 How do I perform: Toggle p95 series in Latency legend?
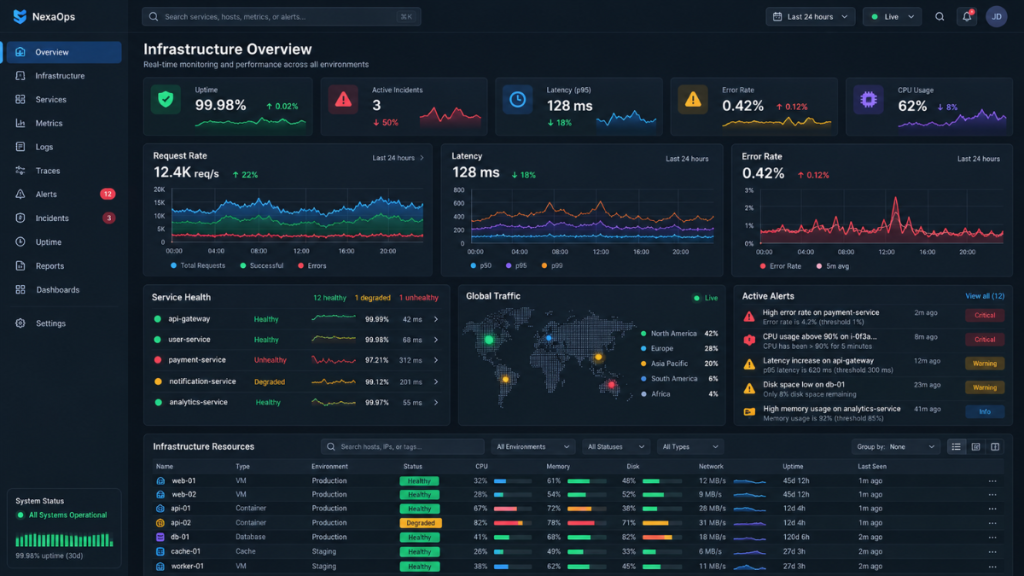coord(516,266)
